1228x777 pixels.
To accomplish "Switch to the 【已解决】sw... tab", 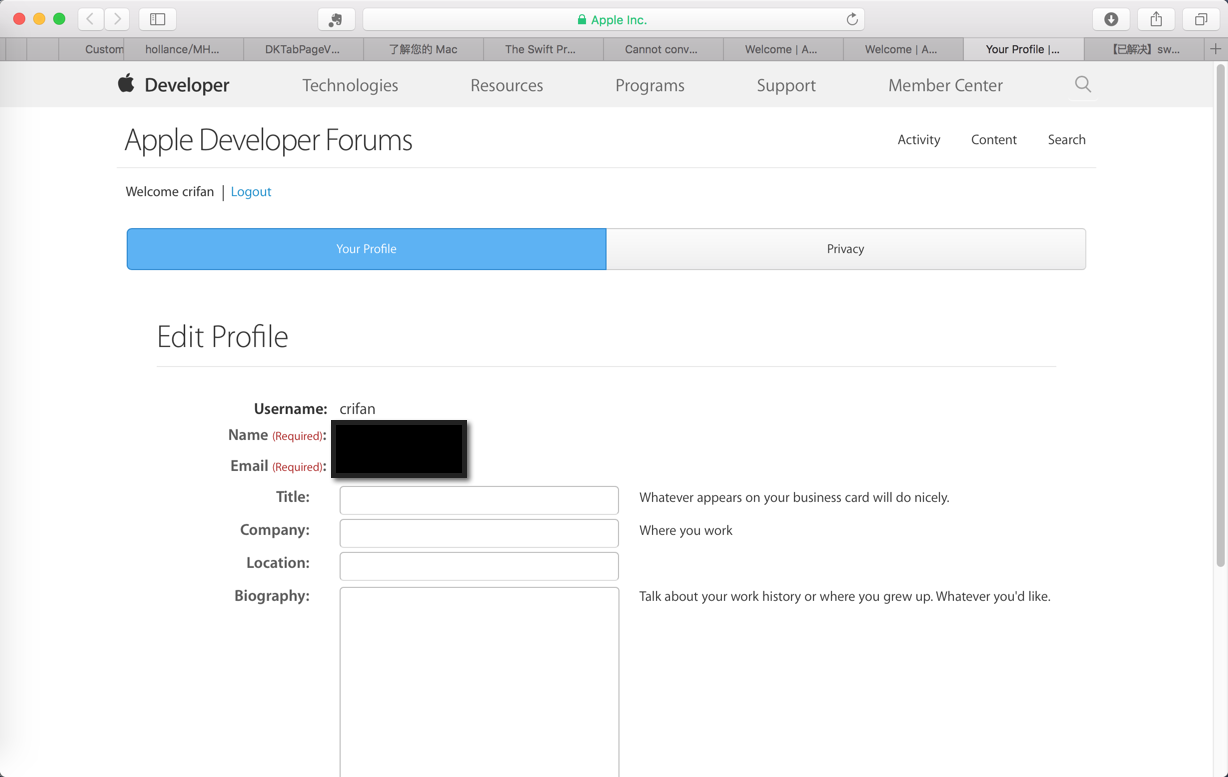I will [x=1144, y=49].
